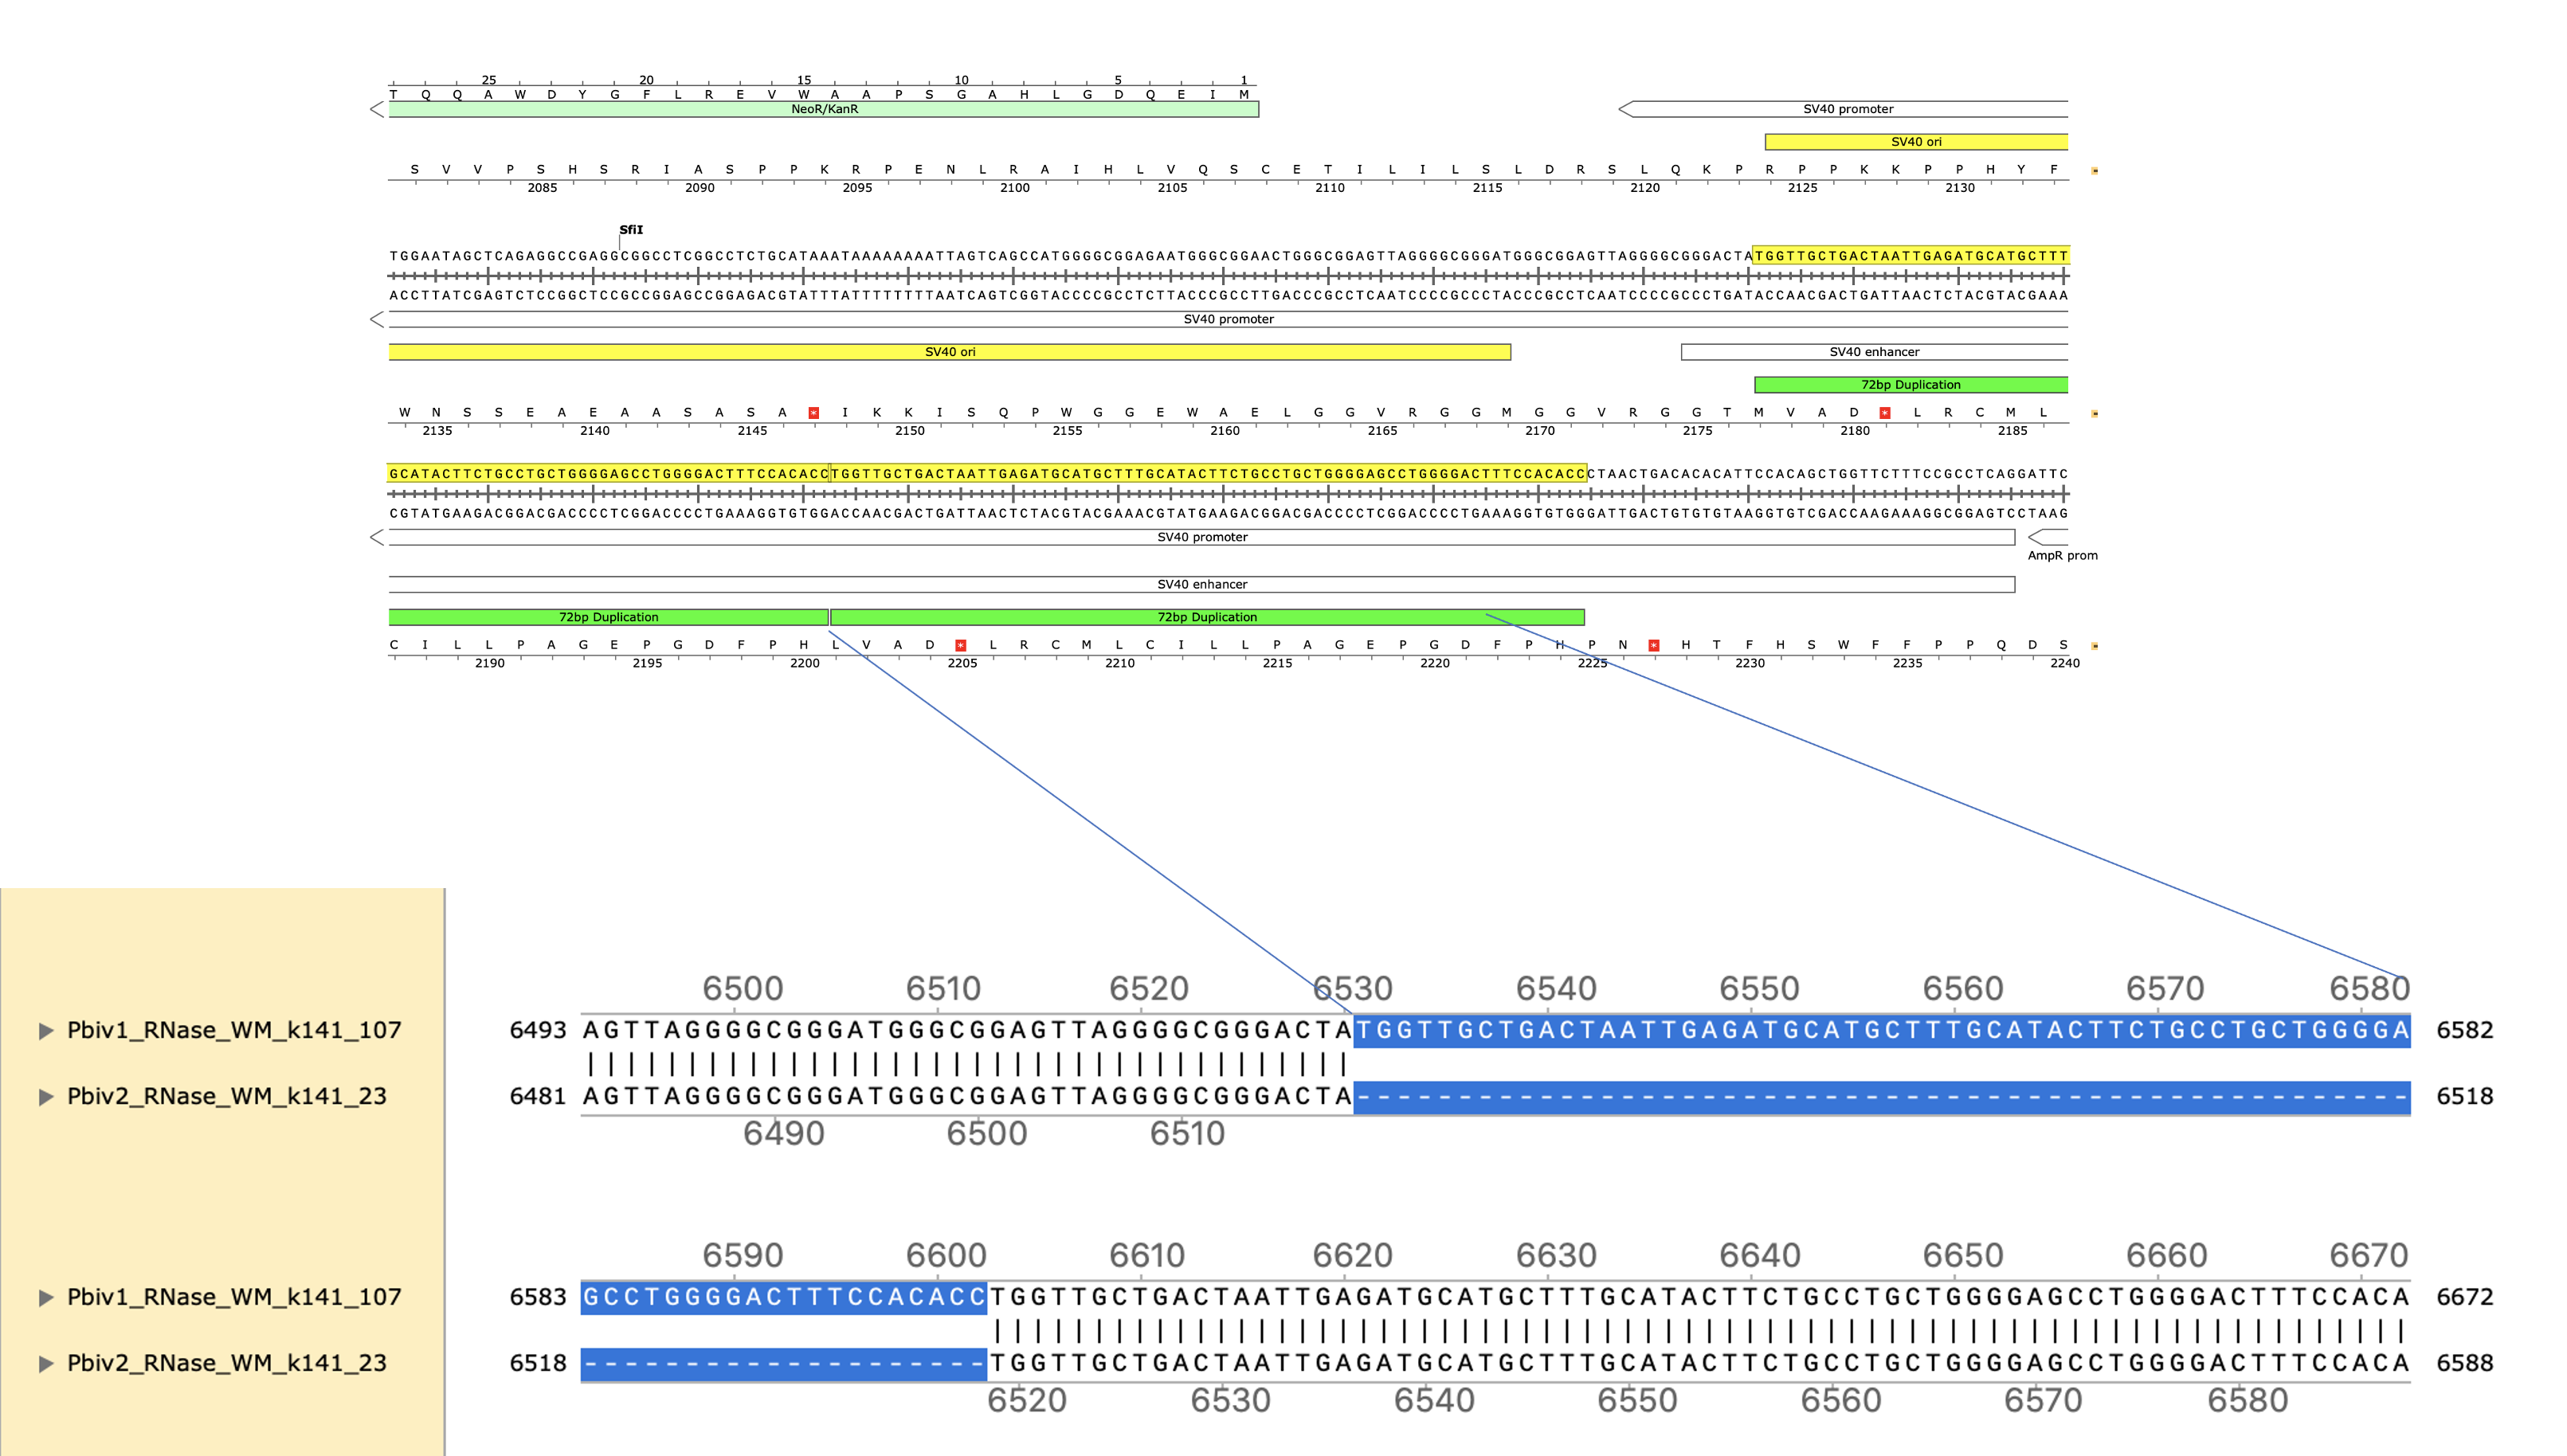This screenshot has height=1456, width=2567.
Task: Expand Pbiv2_RNase_WM_k141_23 in the first alignment block
Action: [x=46, y=1097]
